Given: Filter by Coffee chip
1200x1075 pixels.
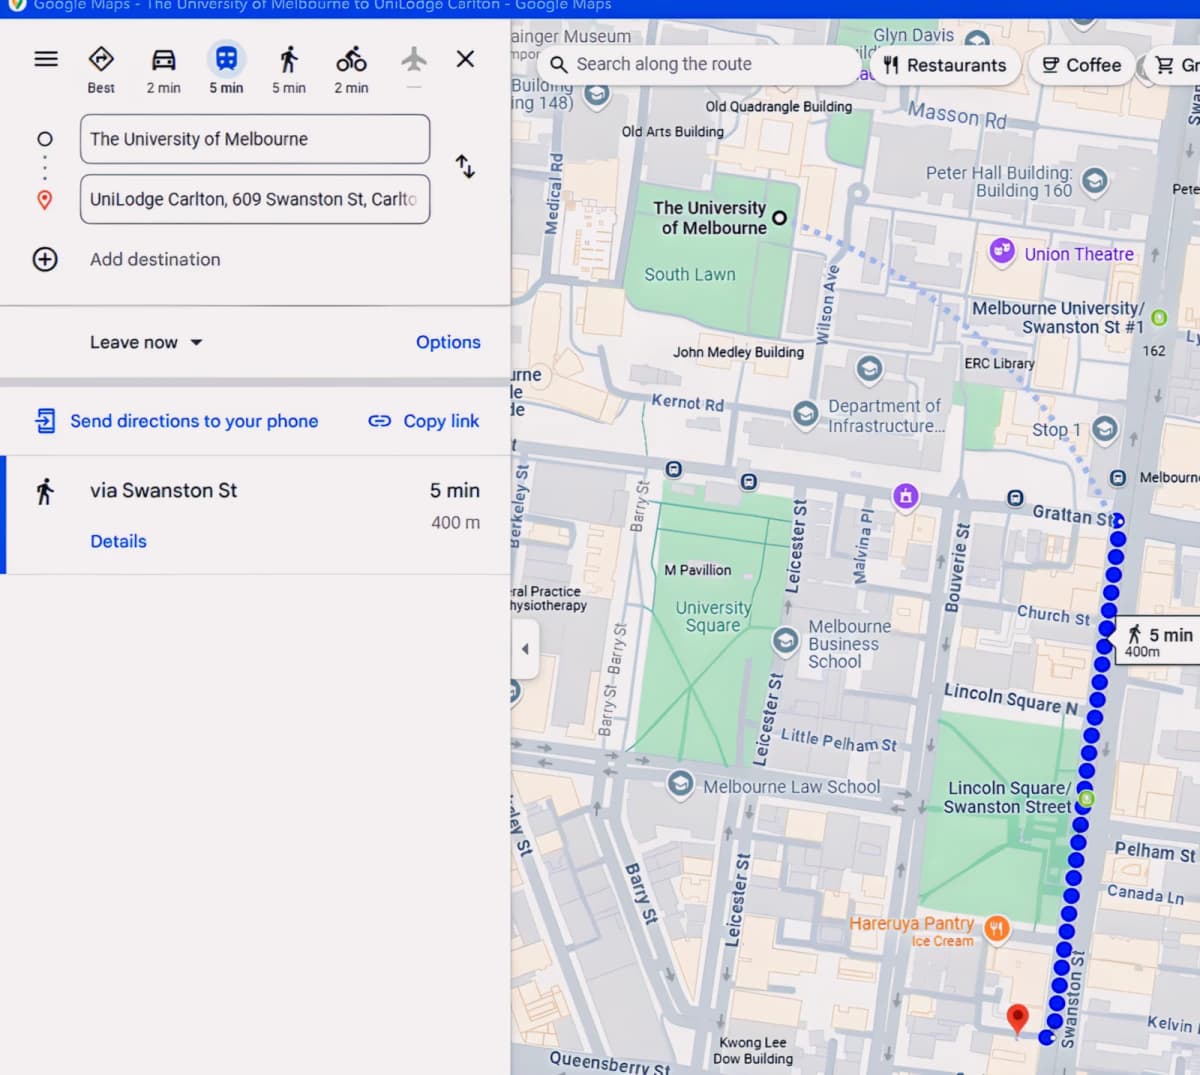Looking at the screenshot, I should [1082, 65].
